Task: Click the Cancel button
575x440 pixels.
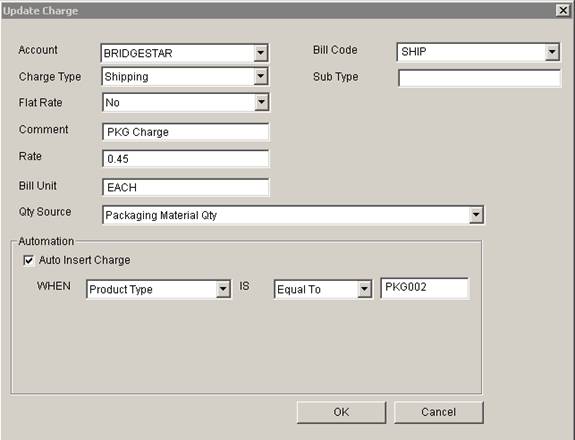Action: 439,412
